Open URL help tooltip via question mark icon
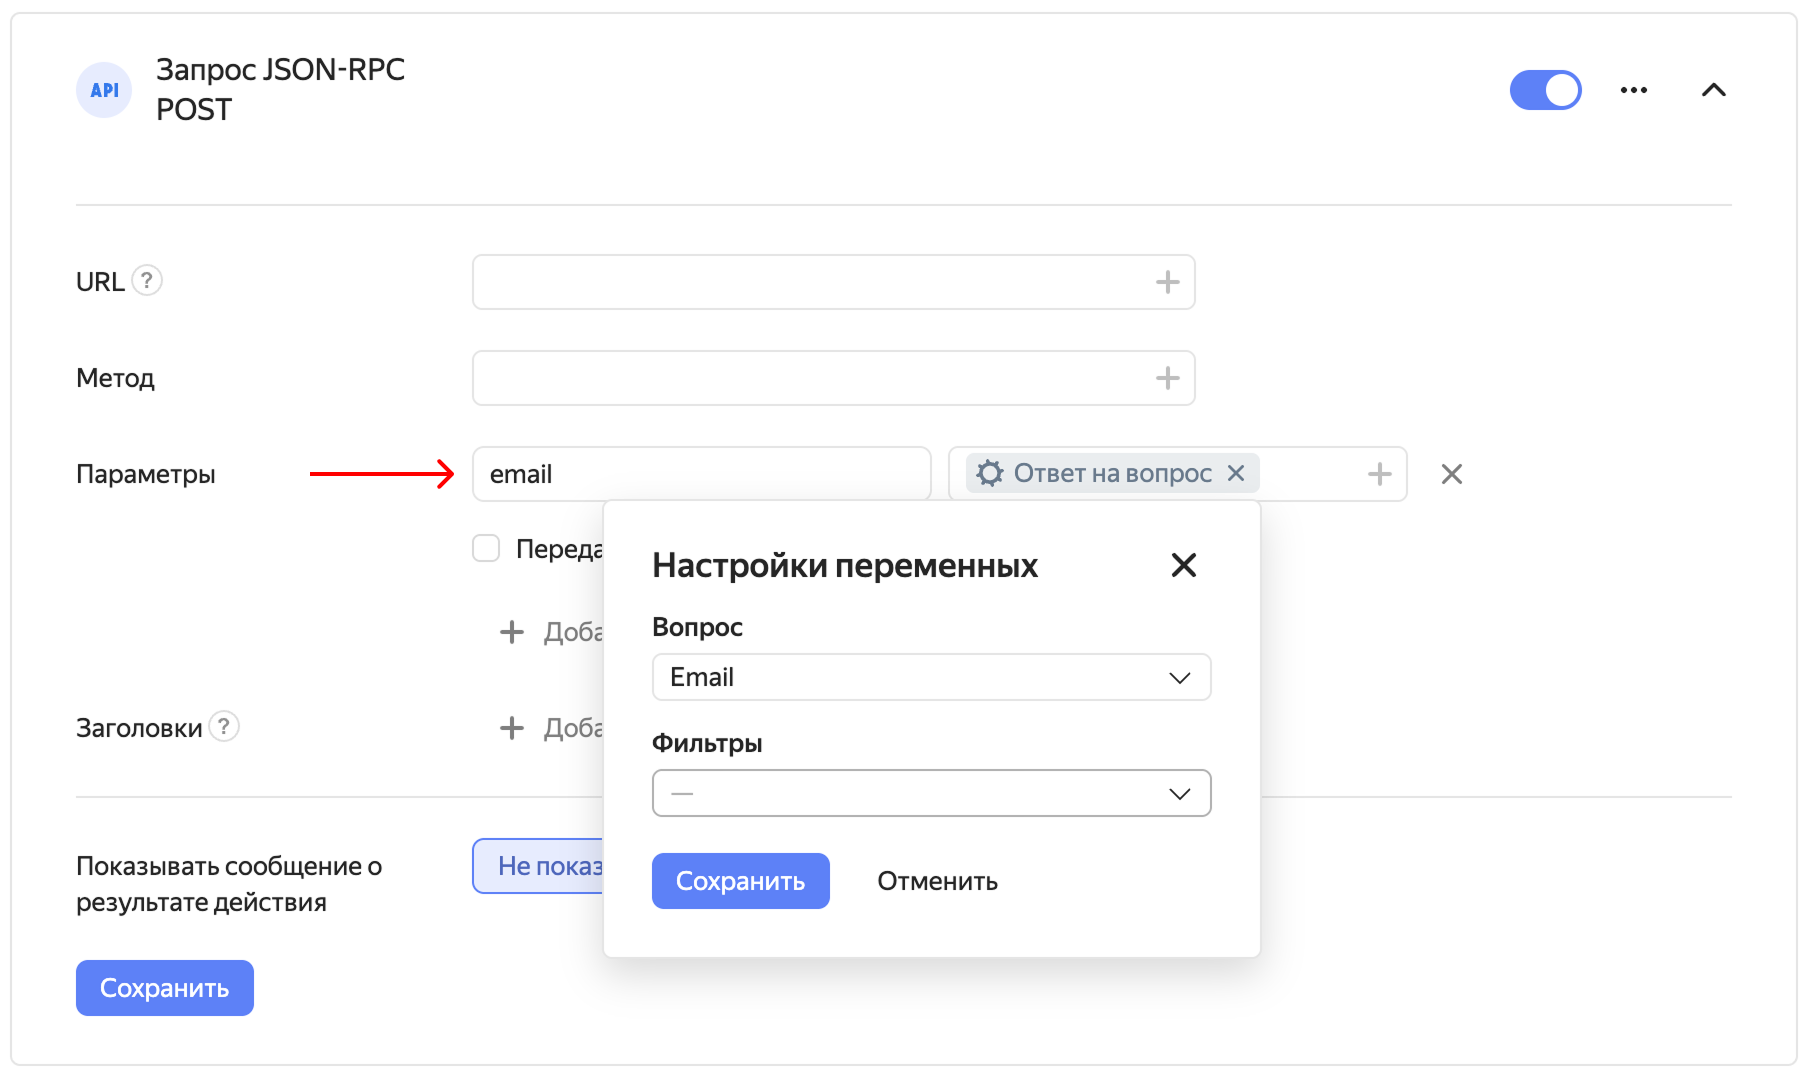 [x=149, y=281]
